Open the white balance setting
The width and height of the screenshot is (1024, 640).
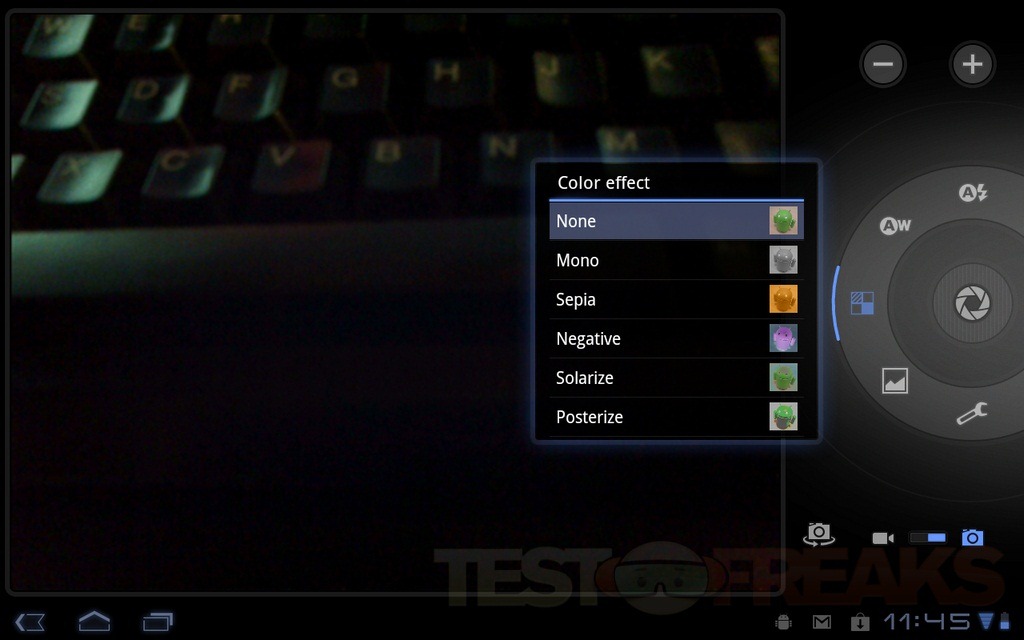coord(895,226)
